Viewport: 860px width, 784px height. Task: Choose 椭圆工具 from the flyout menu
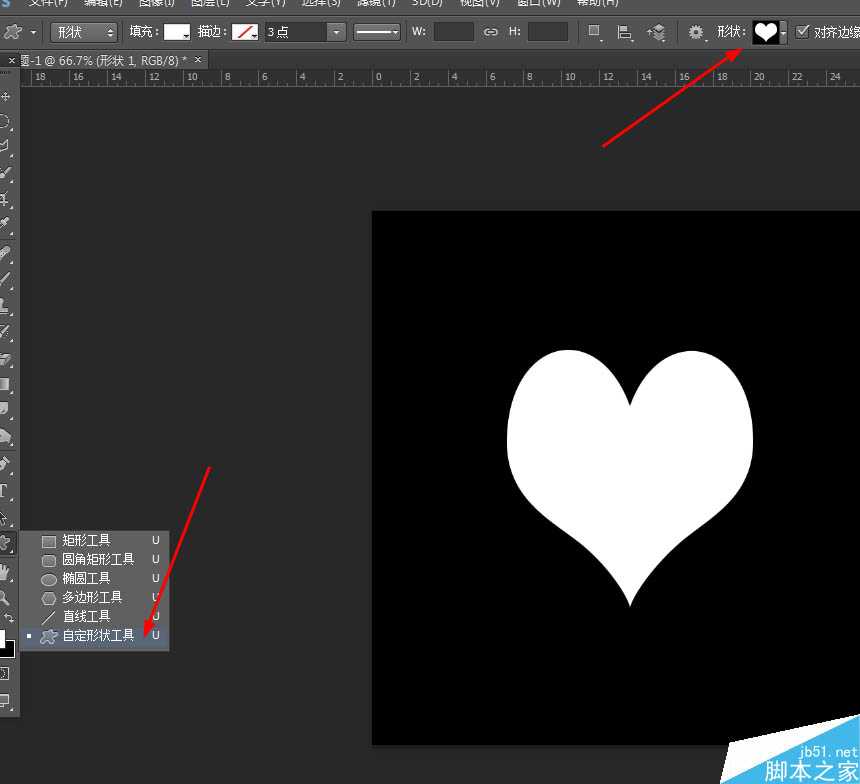pyautogui.click(x=86, y=578)
